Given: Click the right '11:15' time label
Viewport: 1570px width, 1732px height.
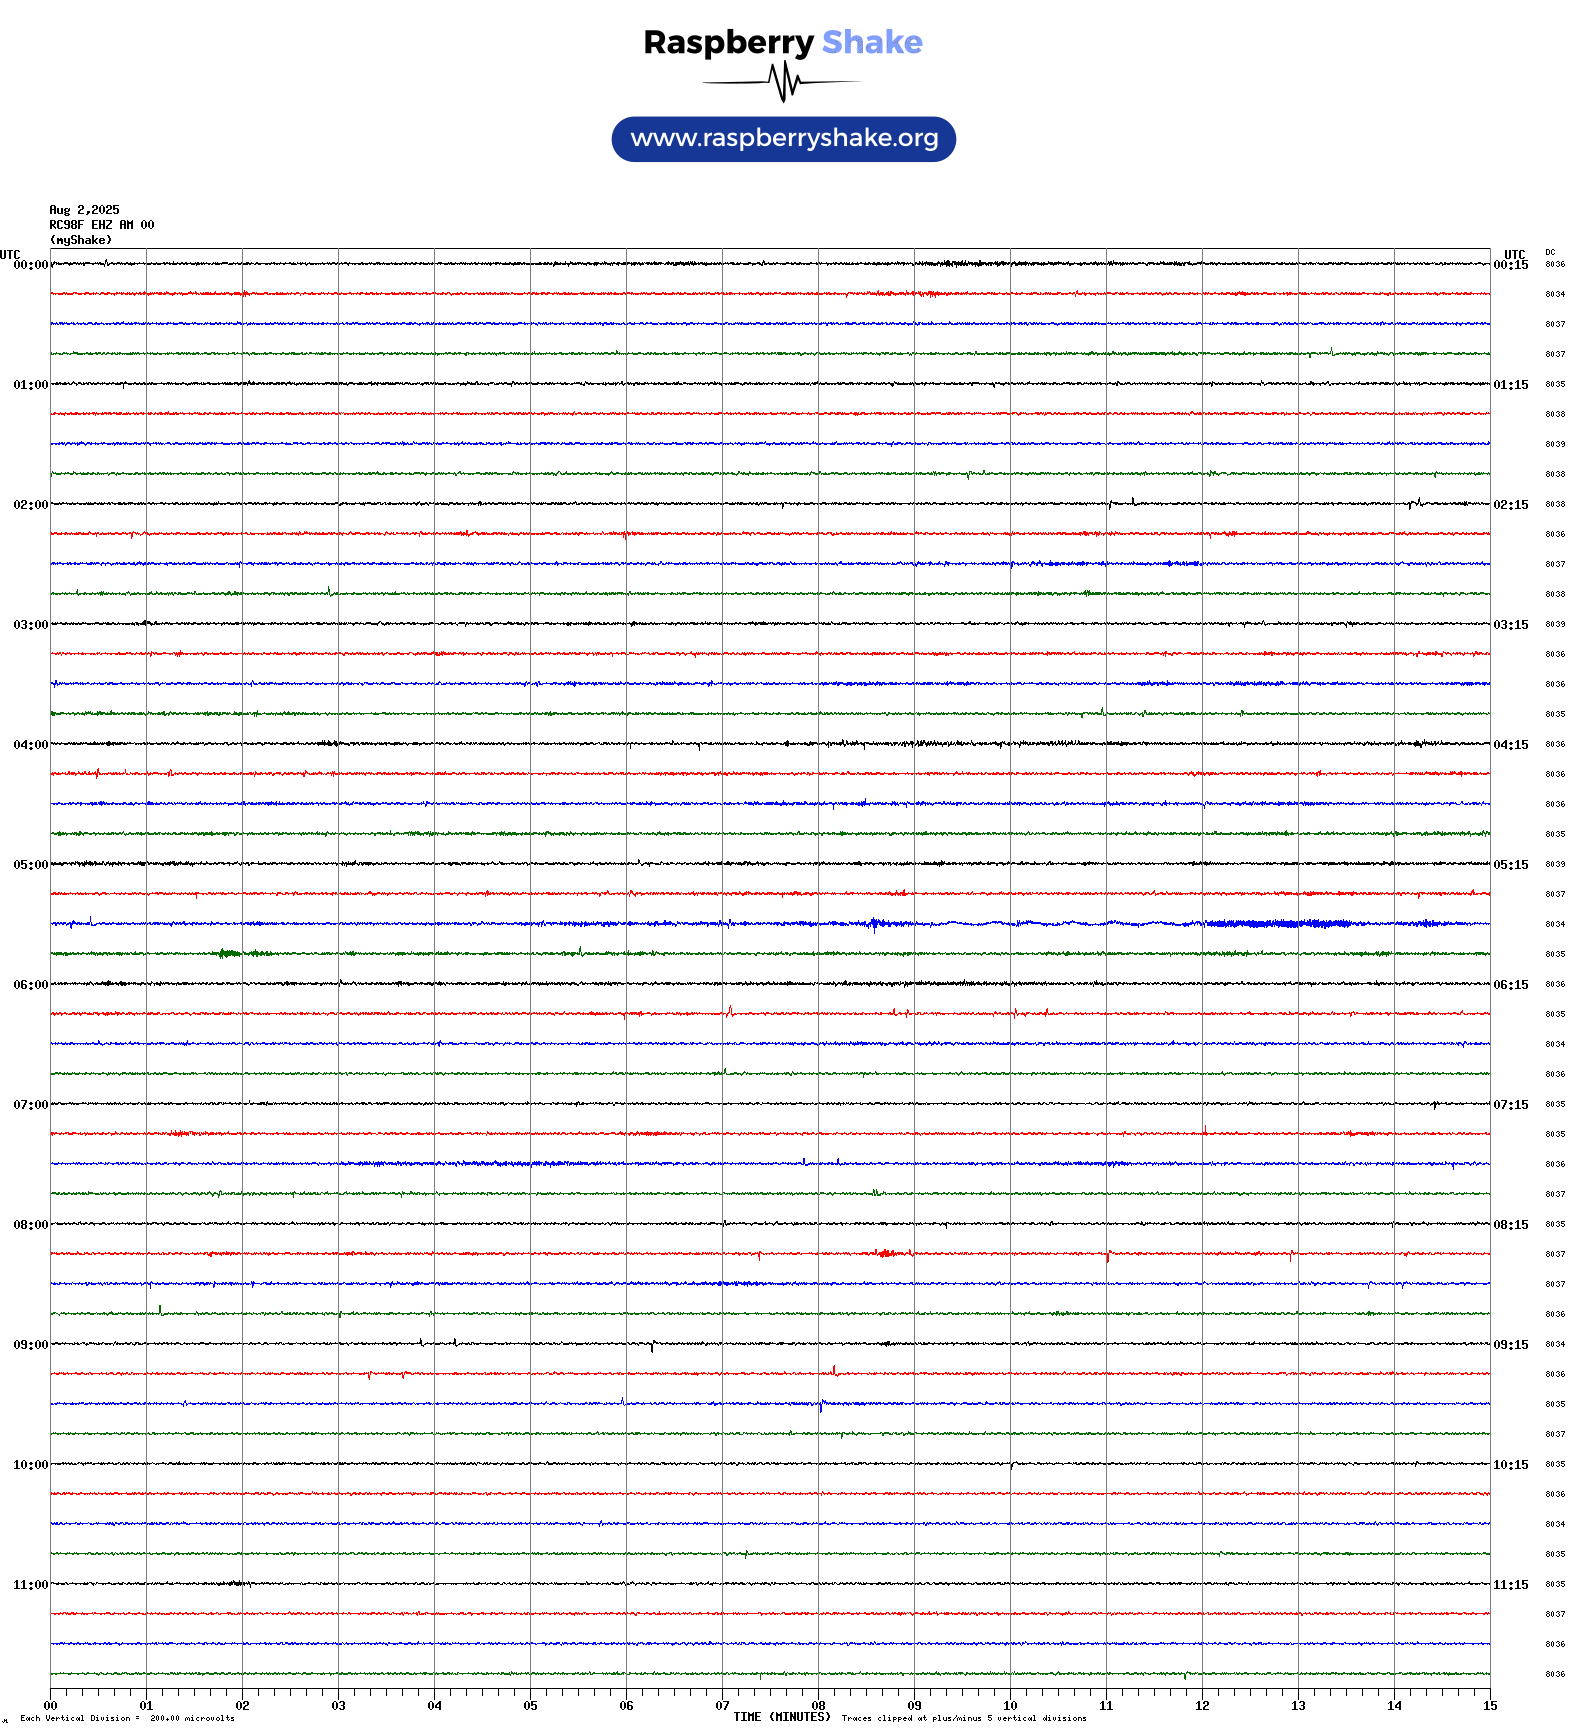Looking at the screenshot, I should [1511, 1585].
